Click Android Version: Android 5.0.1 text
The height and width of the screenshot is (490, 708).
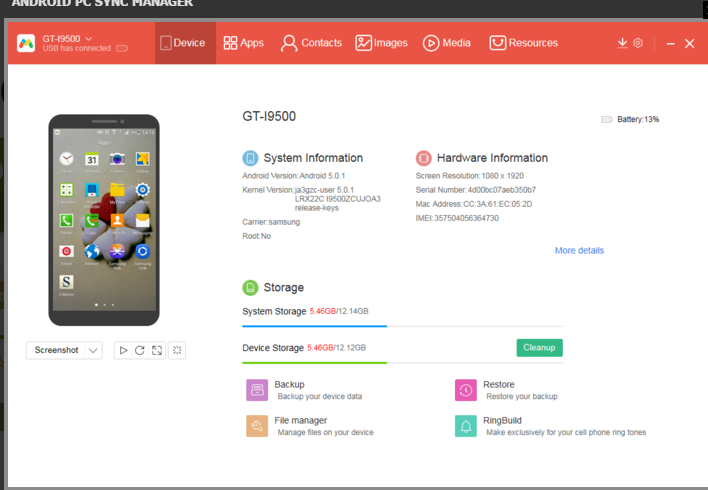tap(293, 176)
